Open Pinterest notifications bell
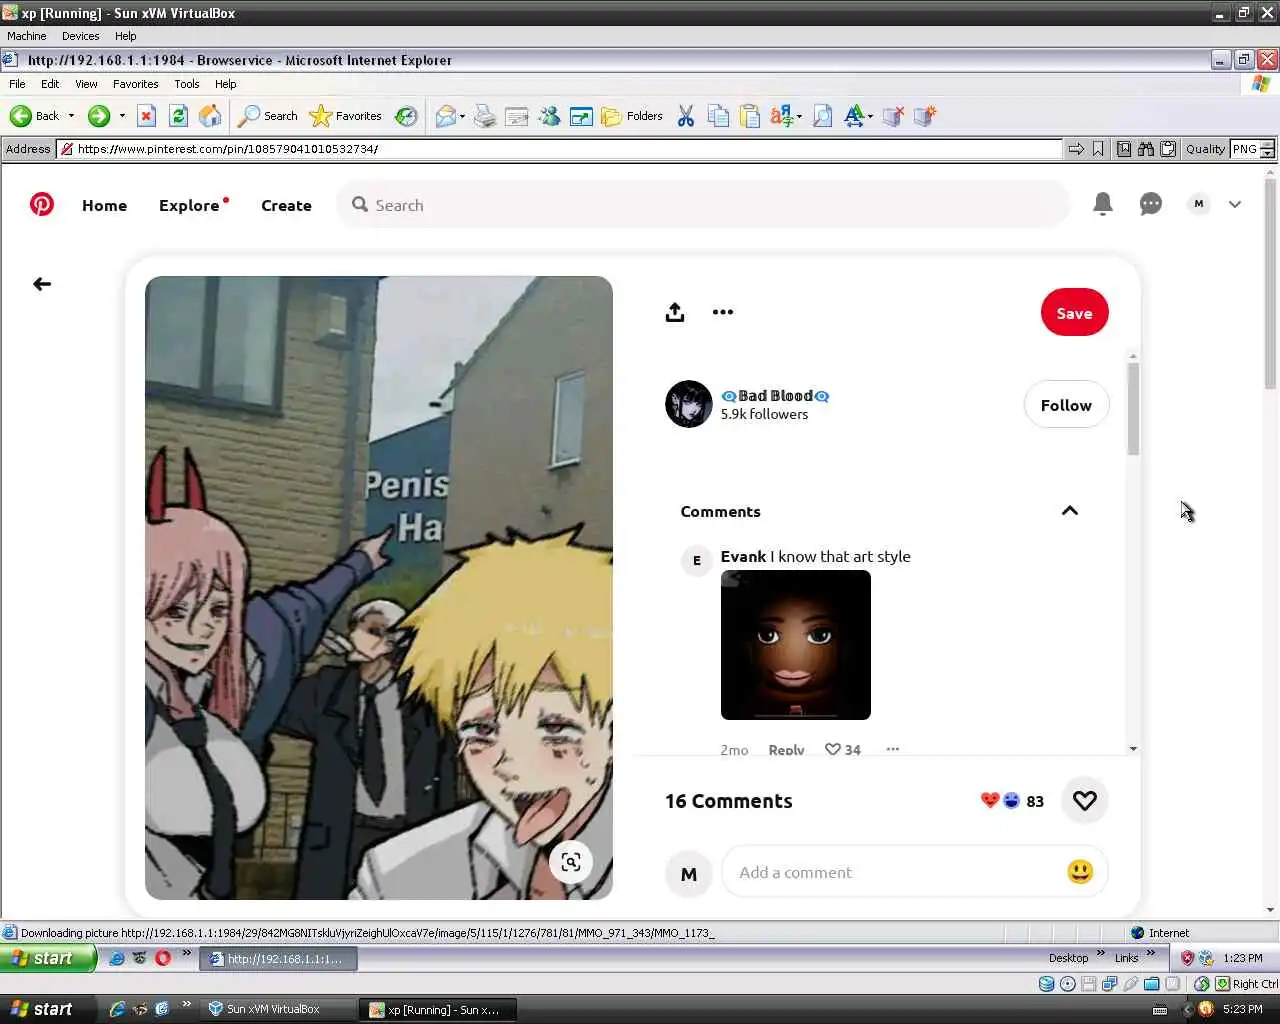The image size is (1280, 1024). (x=1103, y=204)
